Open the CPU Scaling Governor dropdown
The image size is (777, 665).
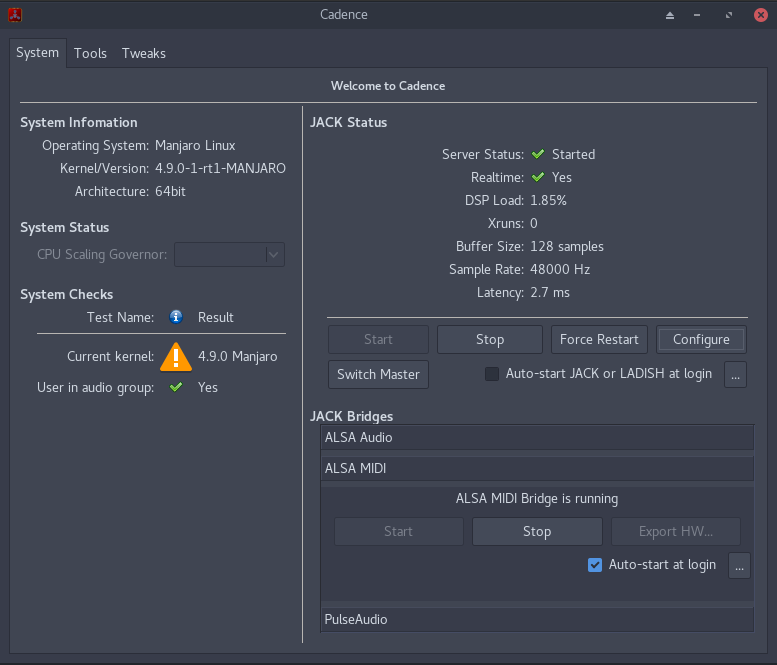(x=229, y=255)
